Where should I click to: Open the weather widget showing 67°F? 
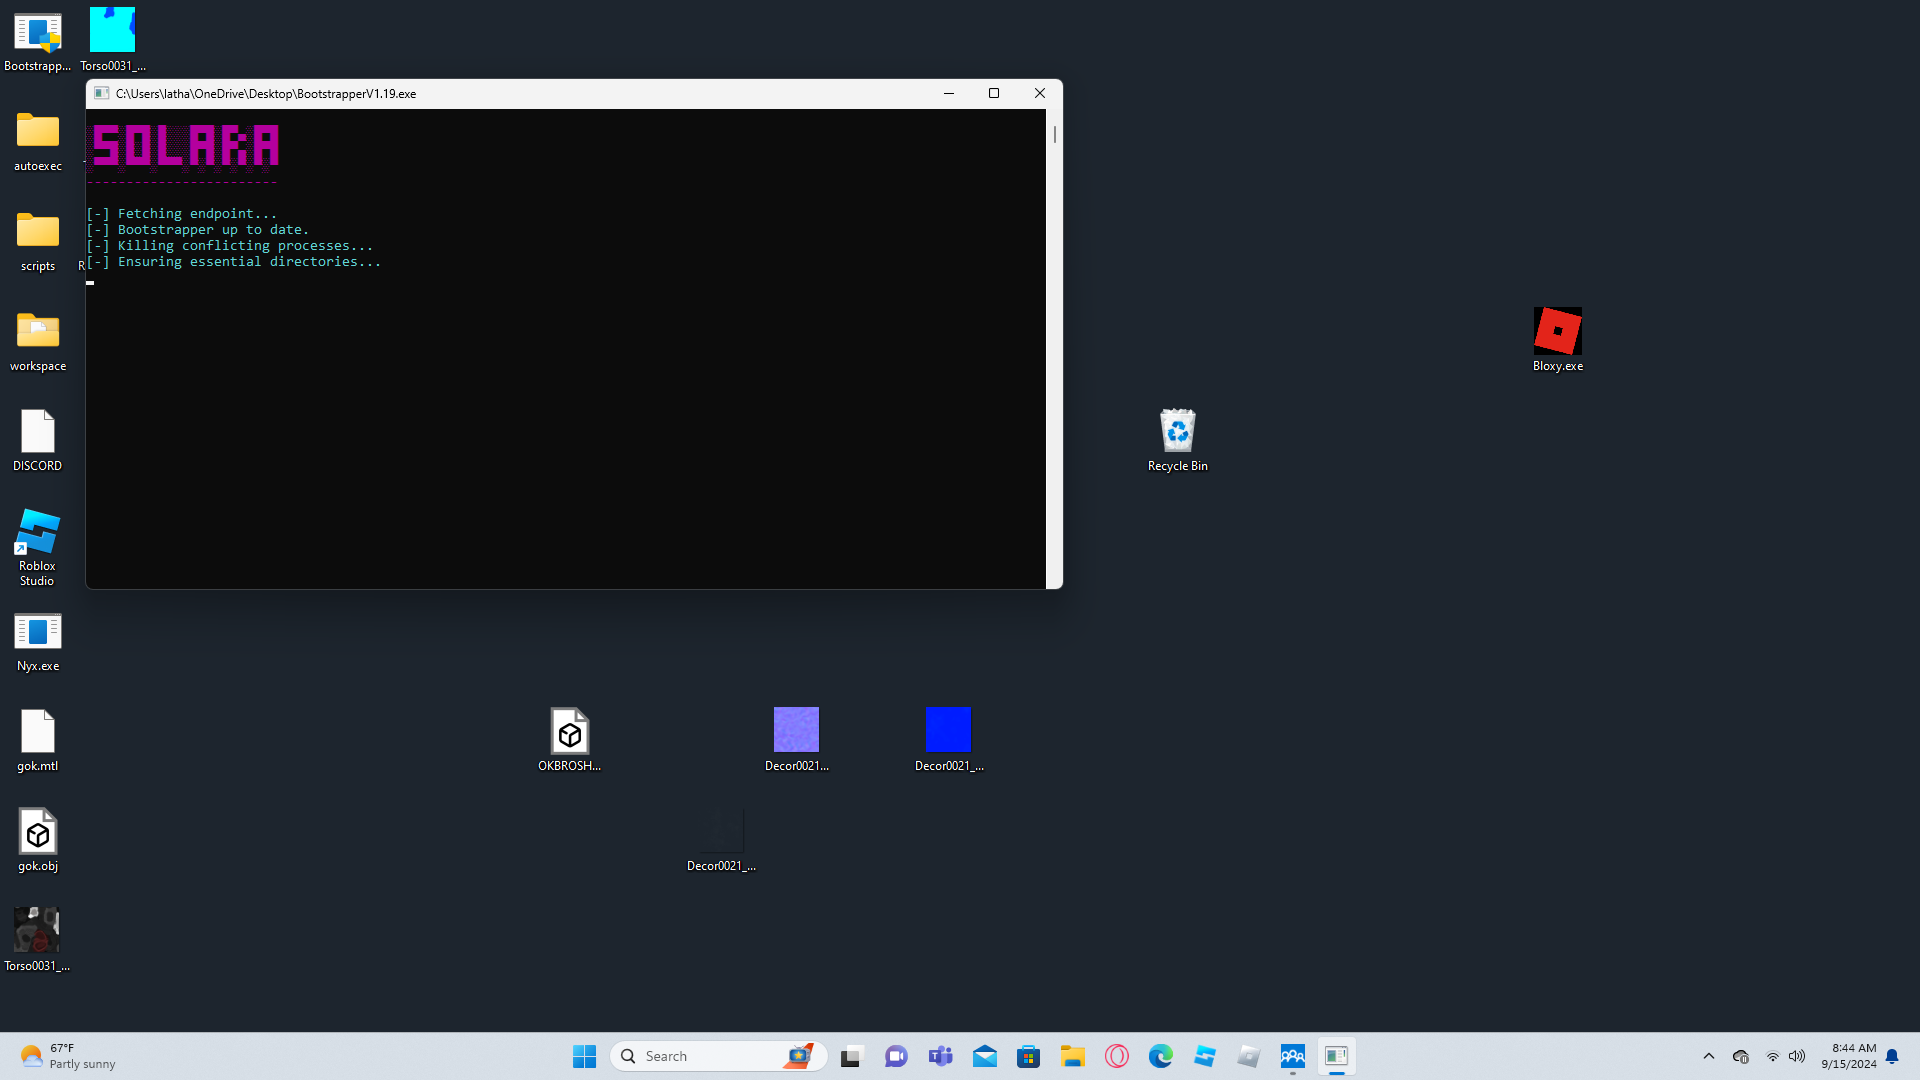[68, 1056]
